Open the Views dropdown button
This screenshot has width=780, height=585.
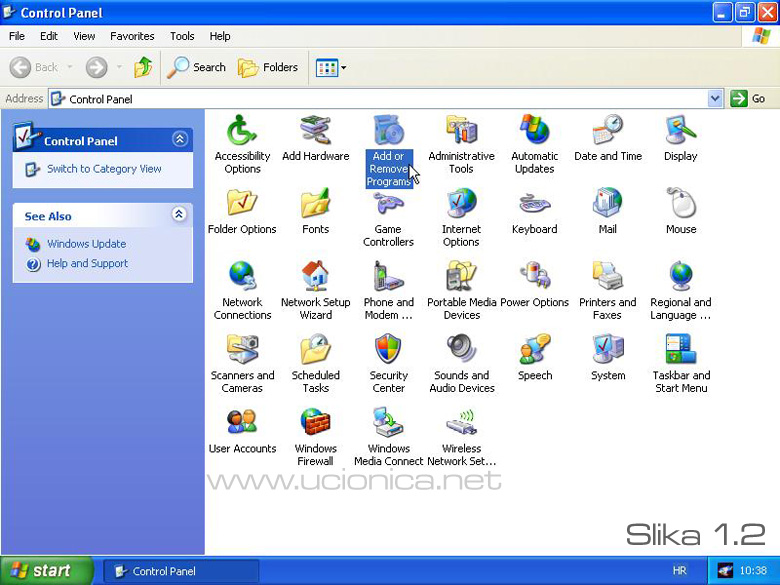pyautogui.click(x=331, y=68)
